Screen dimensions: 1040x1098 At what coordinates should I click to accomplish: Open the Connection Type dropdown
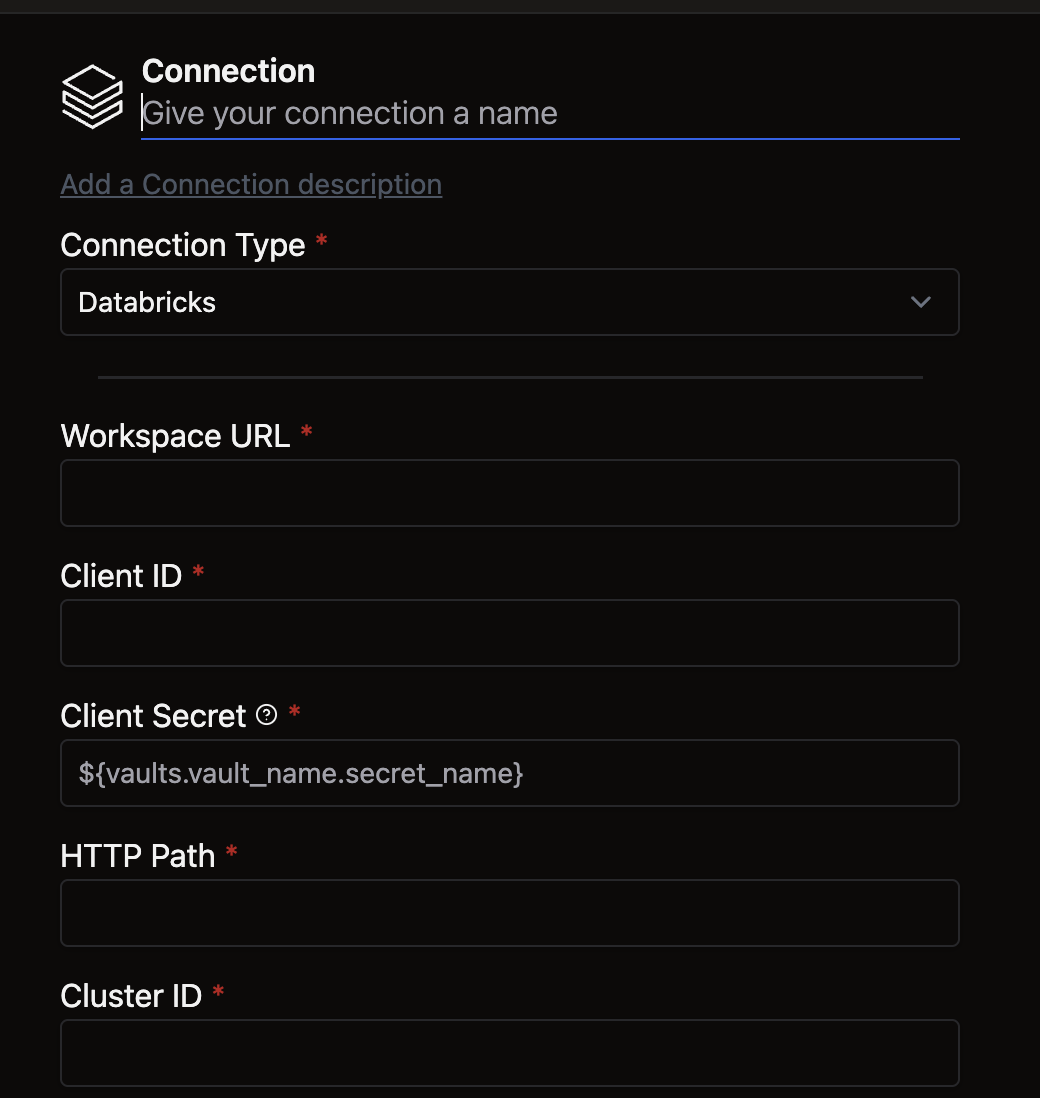point(510,302)
